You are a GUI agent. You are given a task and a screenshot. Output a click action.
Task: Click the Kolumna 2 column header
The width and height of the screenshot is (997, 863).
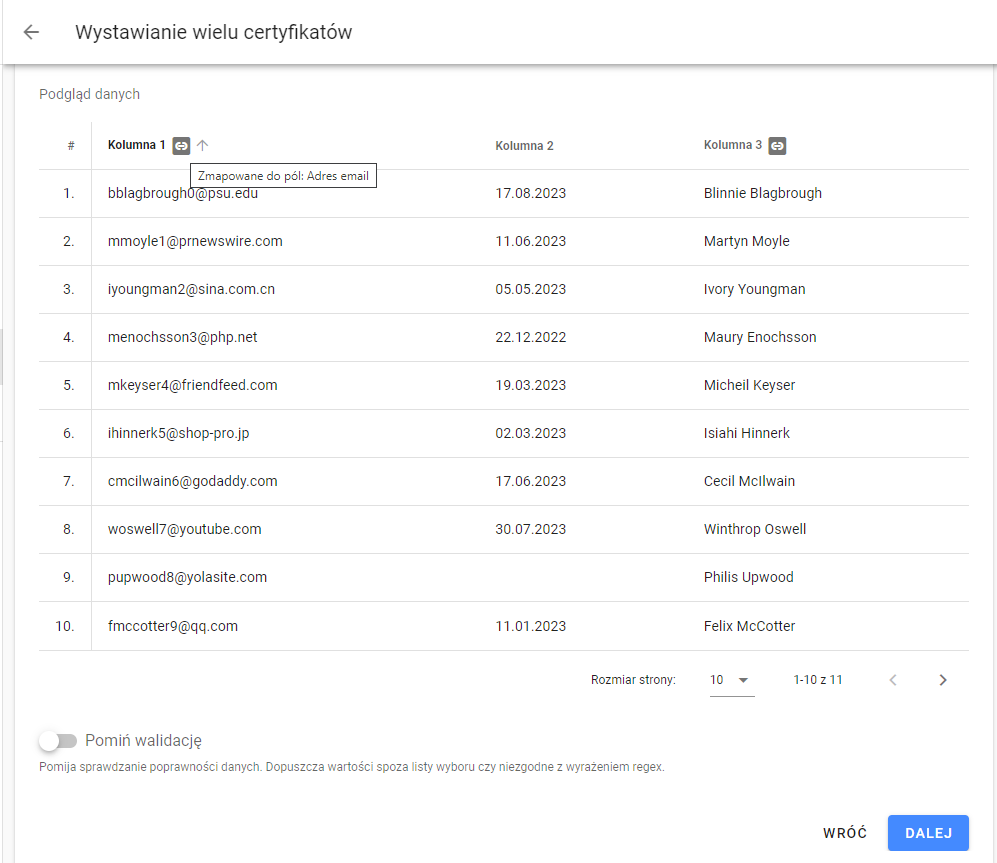point(524,146)
